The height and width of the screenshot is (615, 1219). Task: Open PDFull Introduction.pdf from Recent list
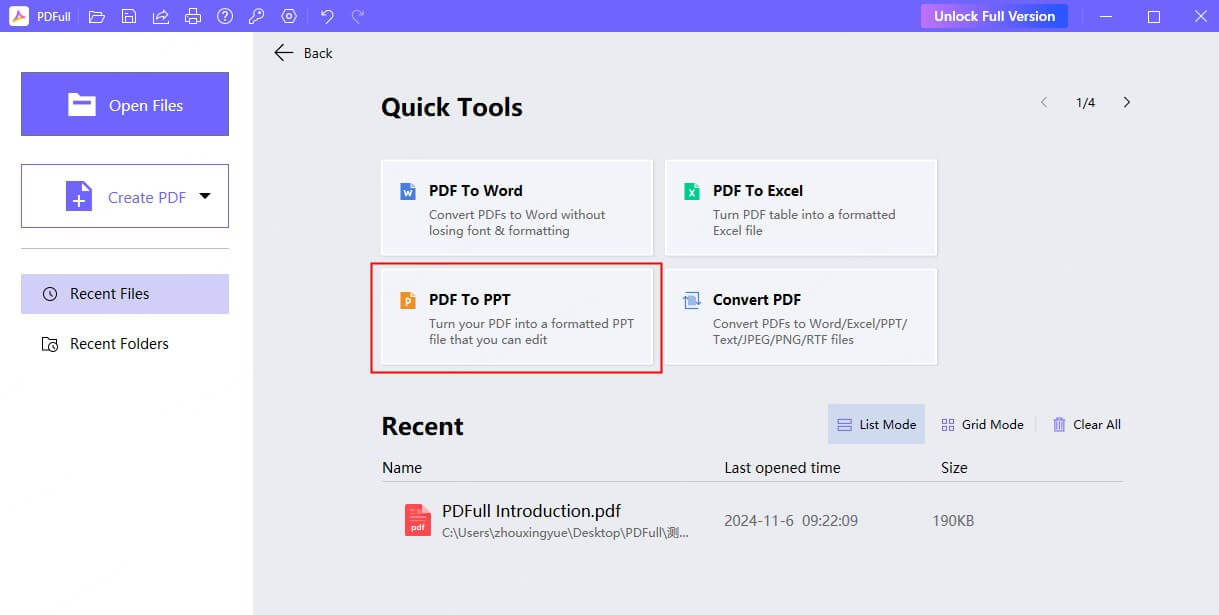532,511
